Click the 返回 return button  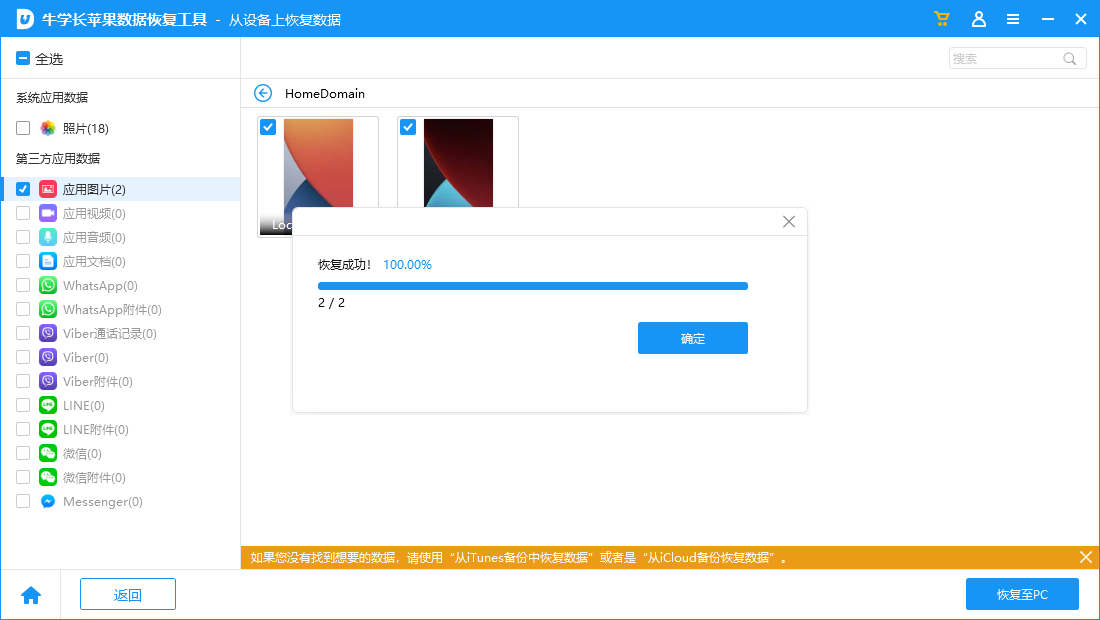(x=127, y=594)
